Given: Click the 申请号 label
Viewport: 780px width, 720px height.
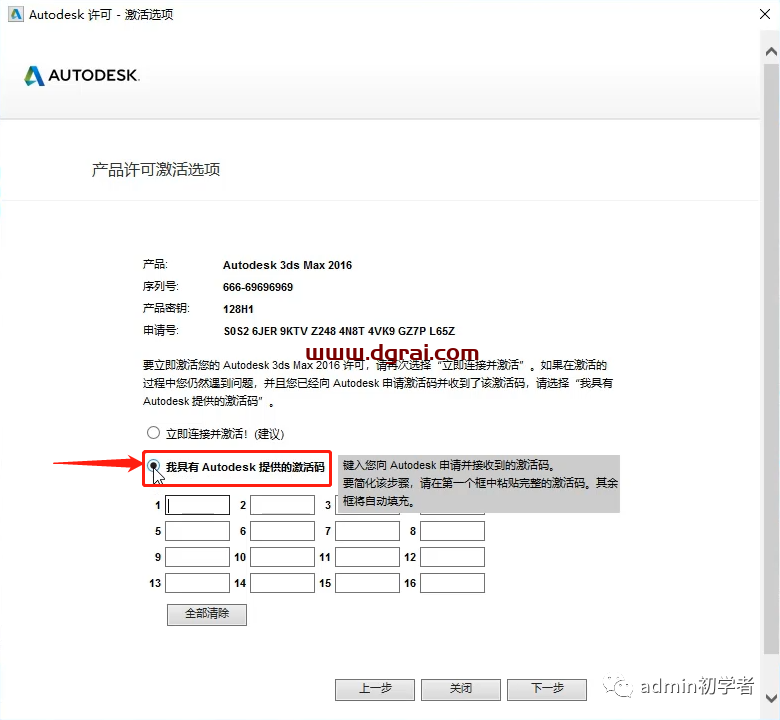Looking at the screenshot, I should point(161,330).
